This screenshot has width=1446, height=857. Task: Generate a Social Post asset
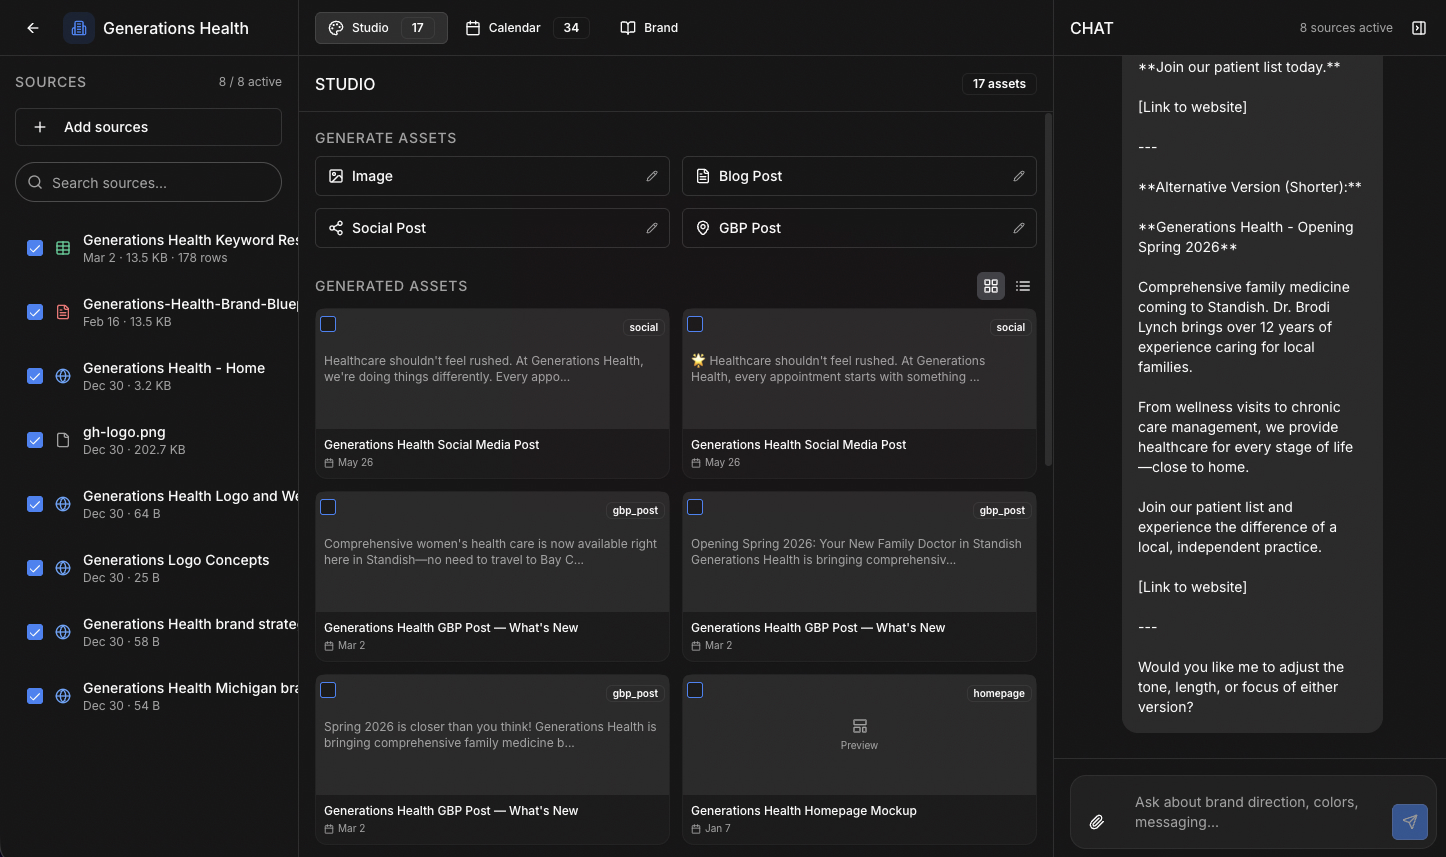(492, 228)
